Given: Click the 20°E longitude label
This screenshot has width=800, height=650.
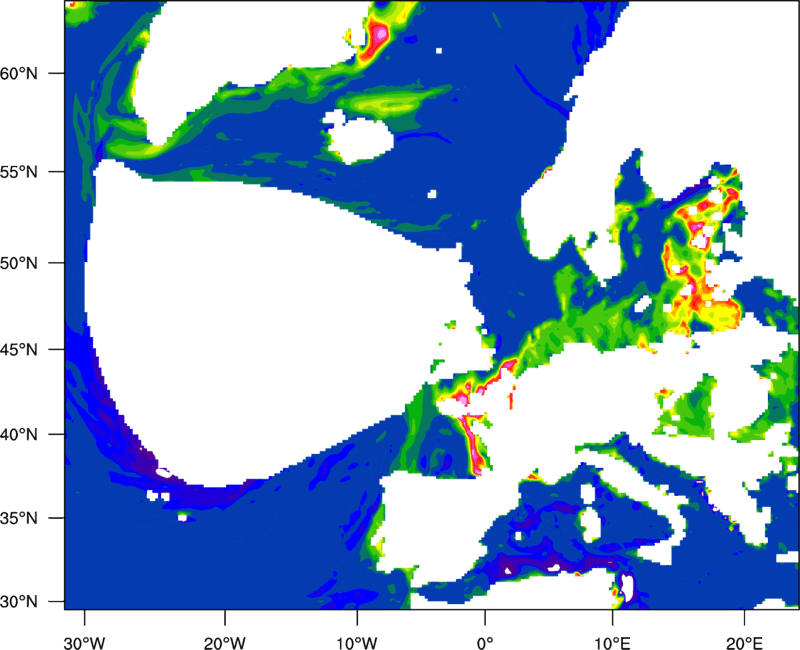Looking at the screenshot, I should point(744,643).
